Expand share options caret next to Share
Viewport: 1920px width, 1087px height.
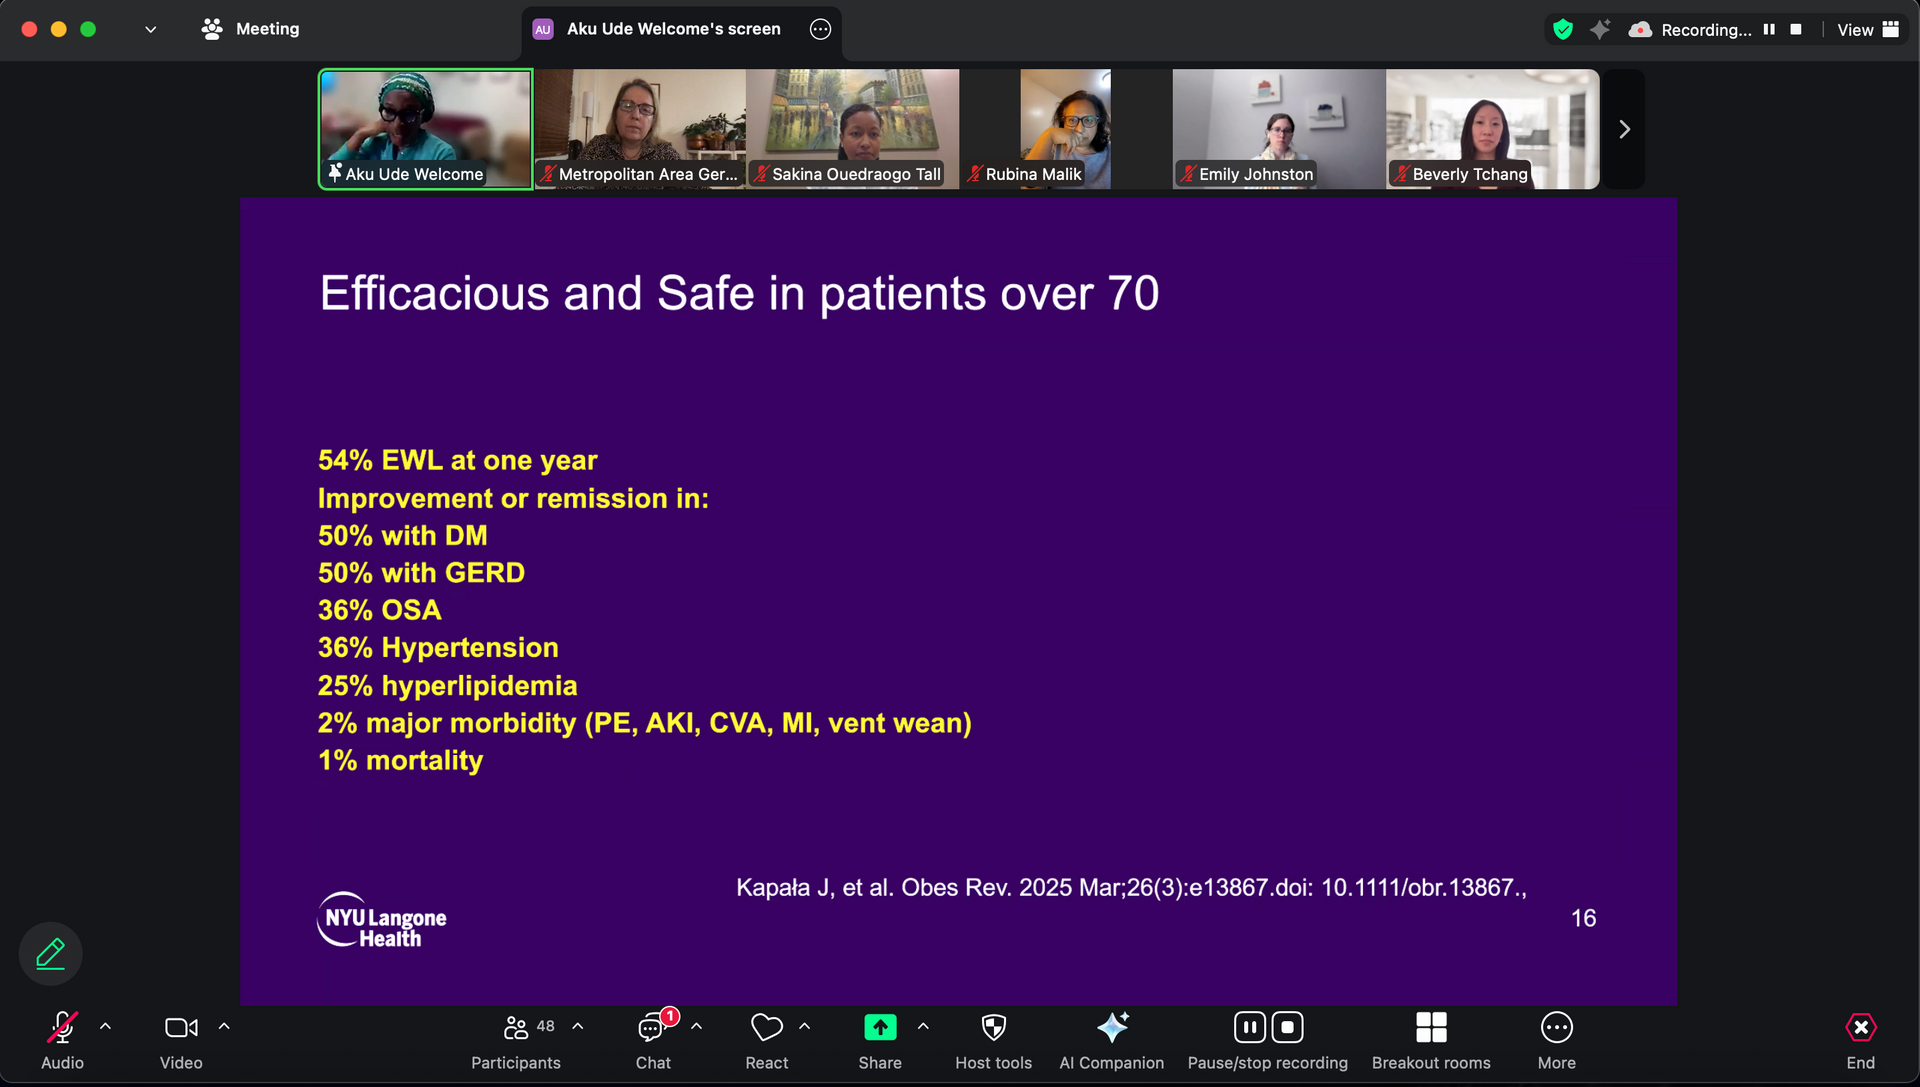[923, 1027]
